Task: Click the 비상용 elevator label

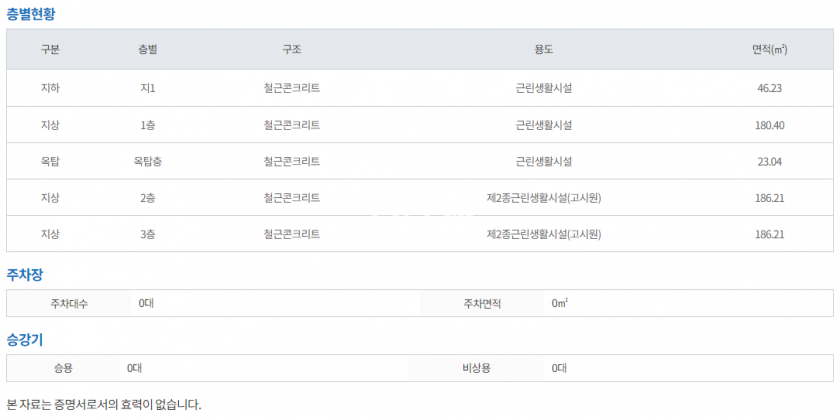Action: click(476, 368)
